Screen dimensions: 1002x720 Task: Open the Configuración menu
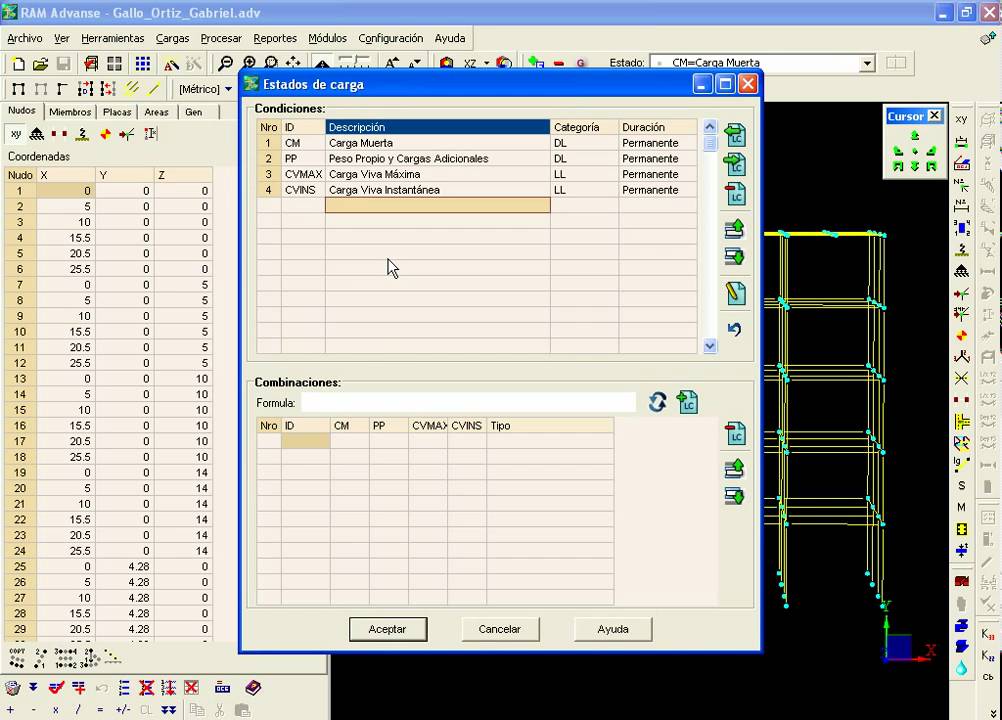[390, 38]
